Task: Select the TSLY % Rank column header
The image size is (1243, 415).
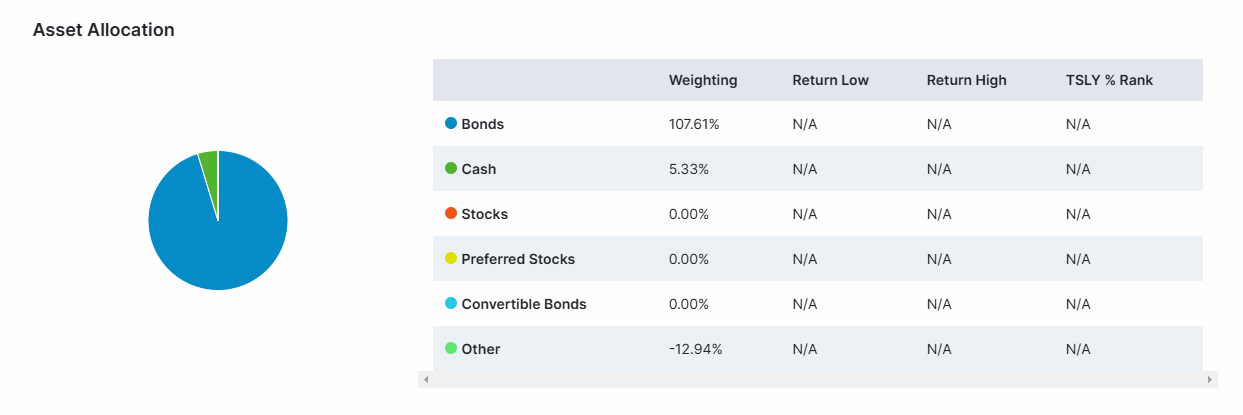Action: [1109, 80]
